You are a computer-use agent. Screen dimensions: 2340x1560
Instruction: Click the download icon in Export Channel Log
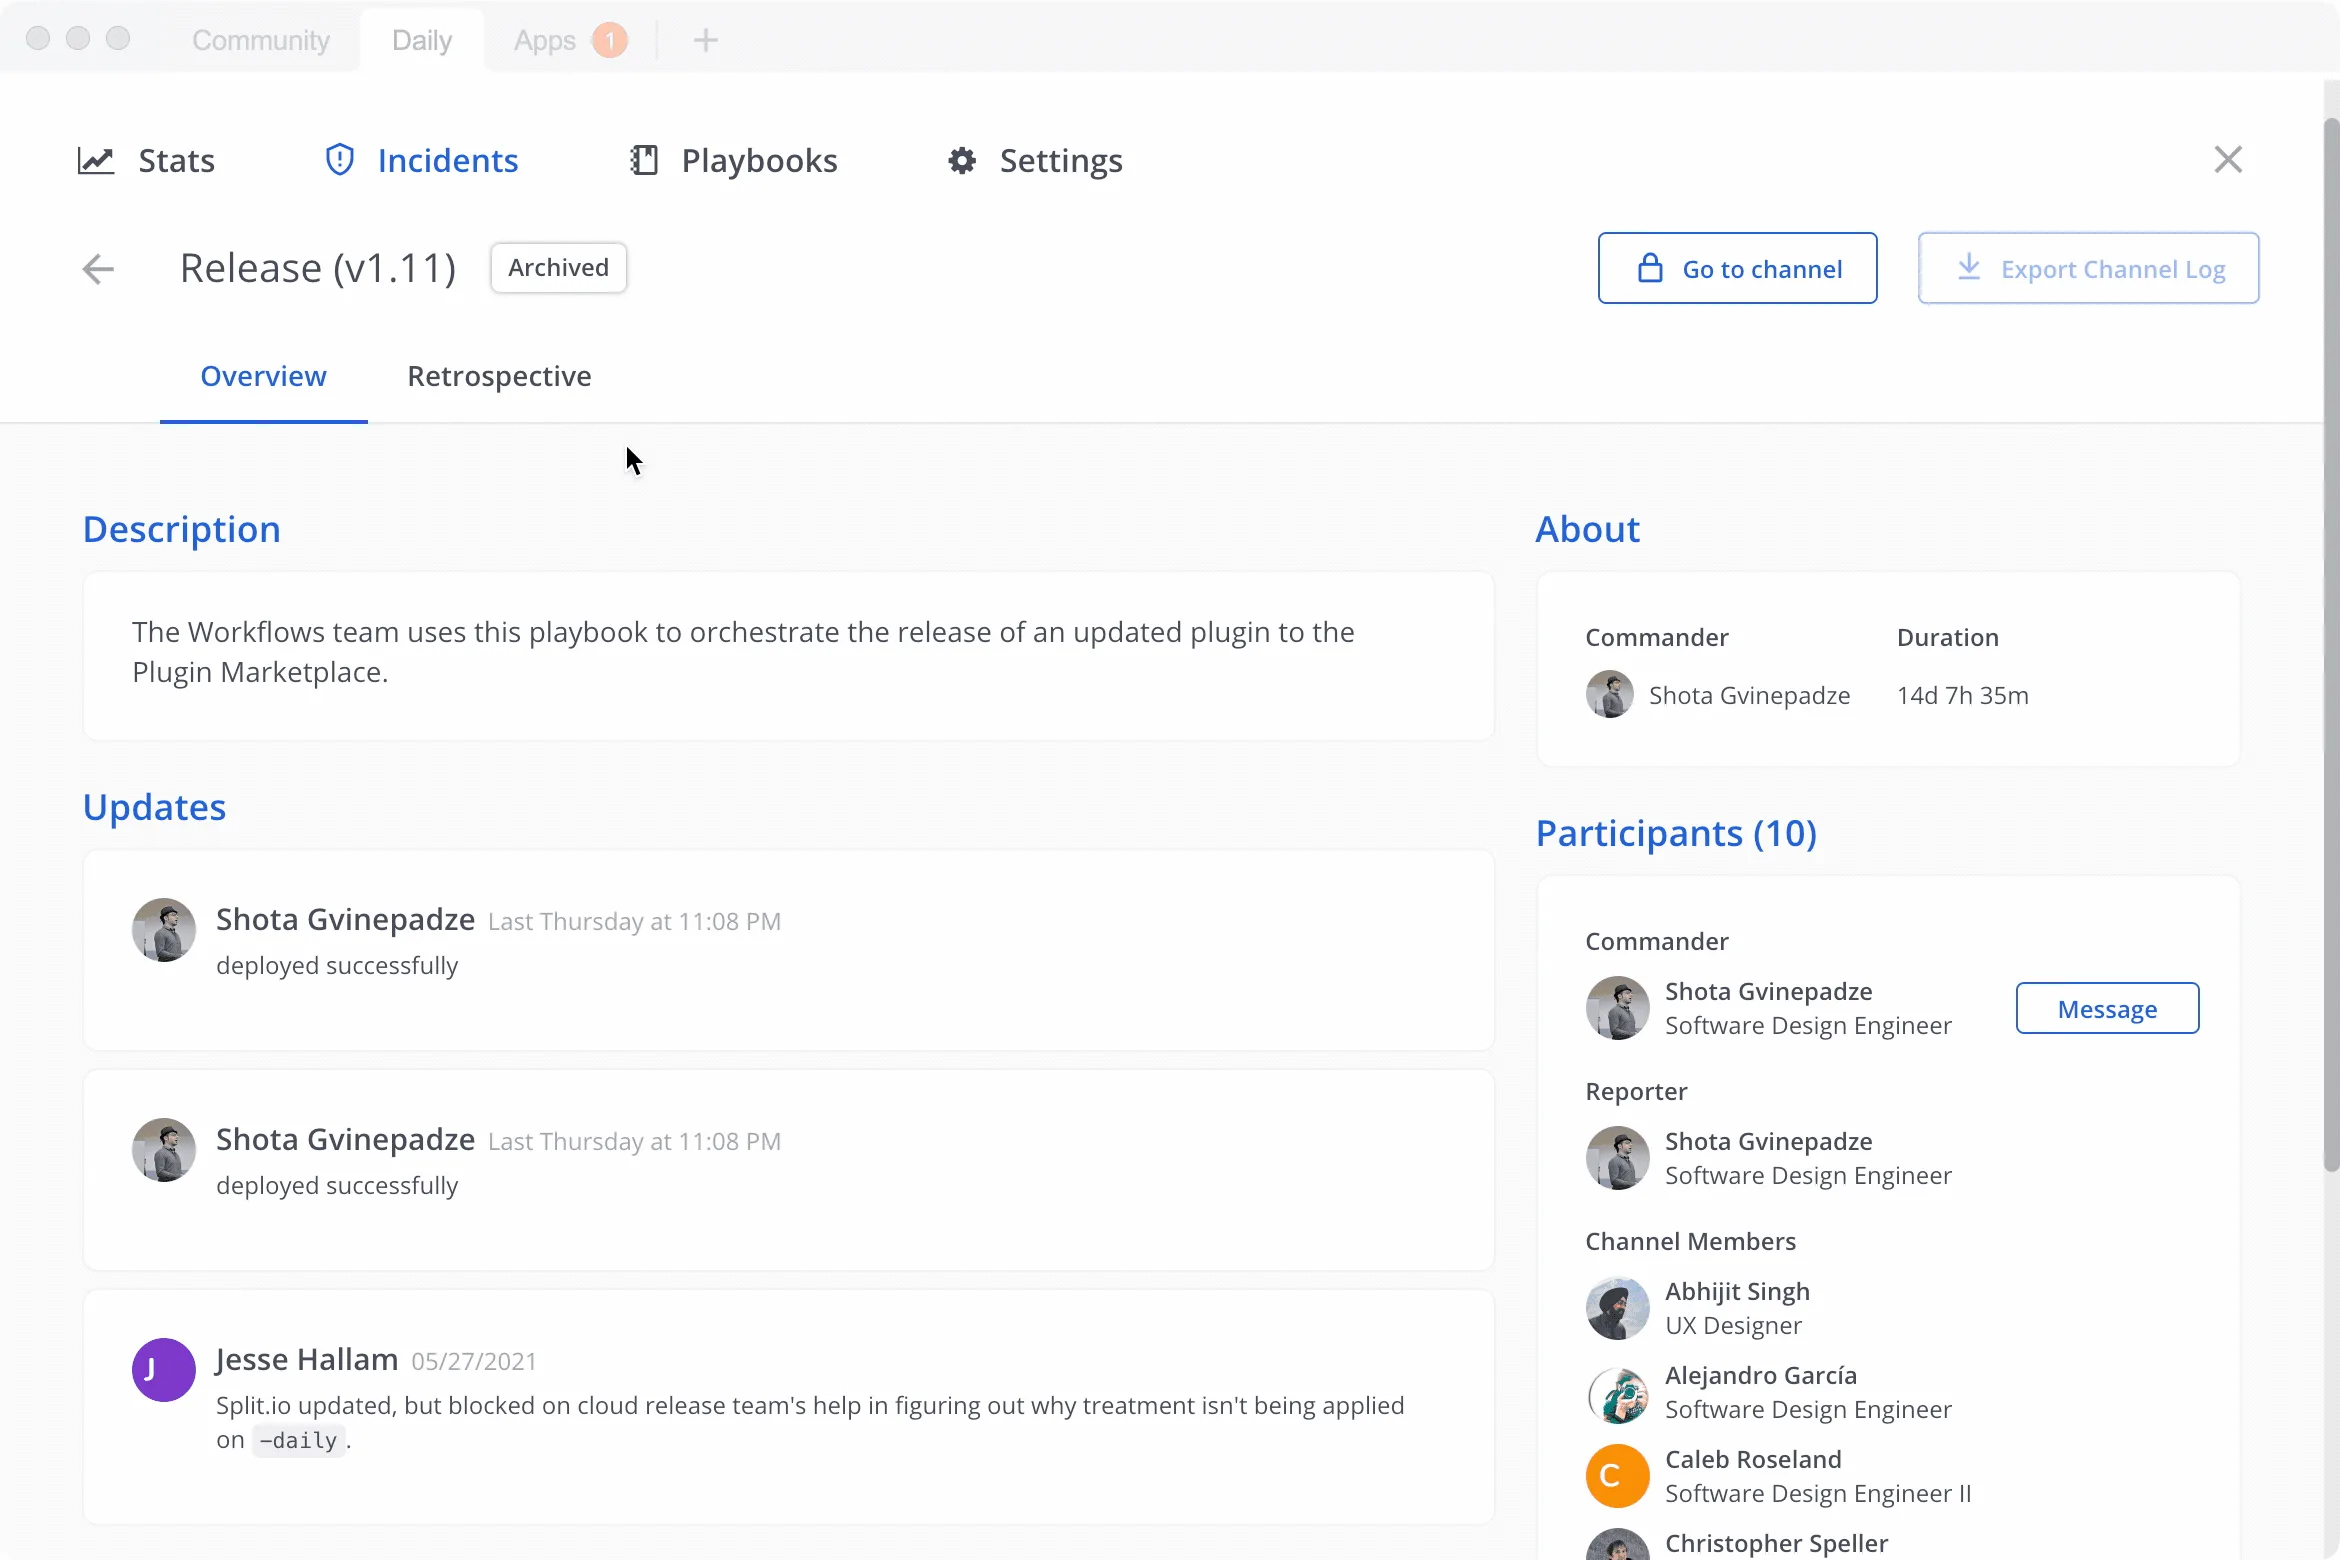pyautogui.click(x=1969, y=267)
